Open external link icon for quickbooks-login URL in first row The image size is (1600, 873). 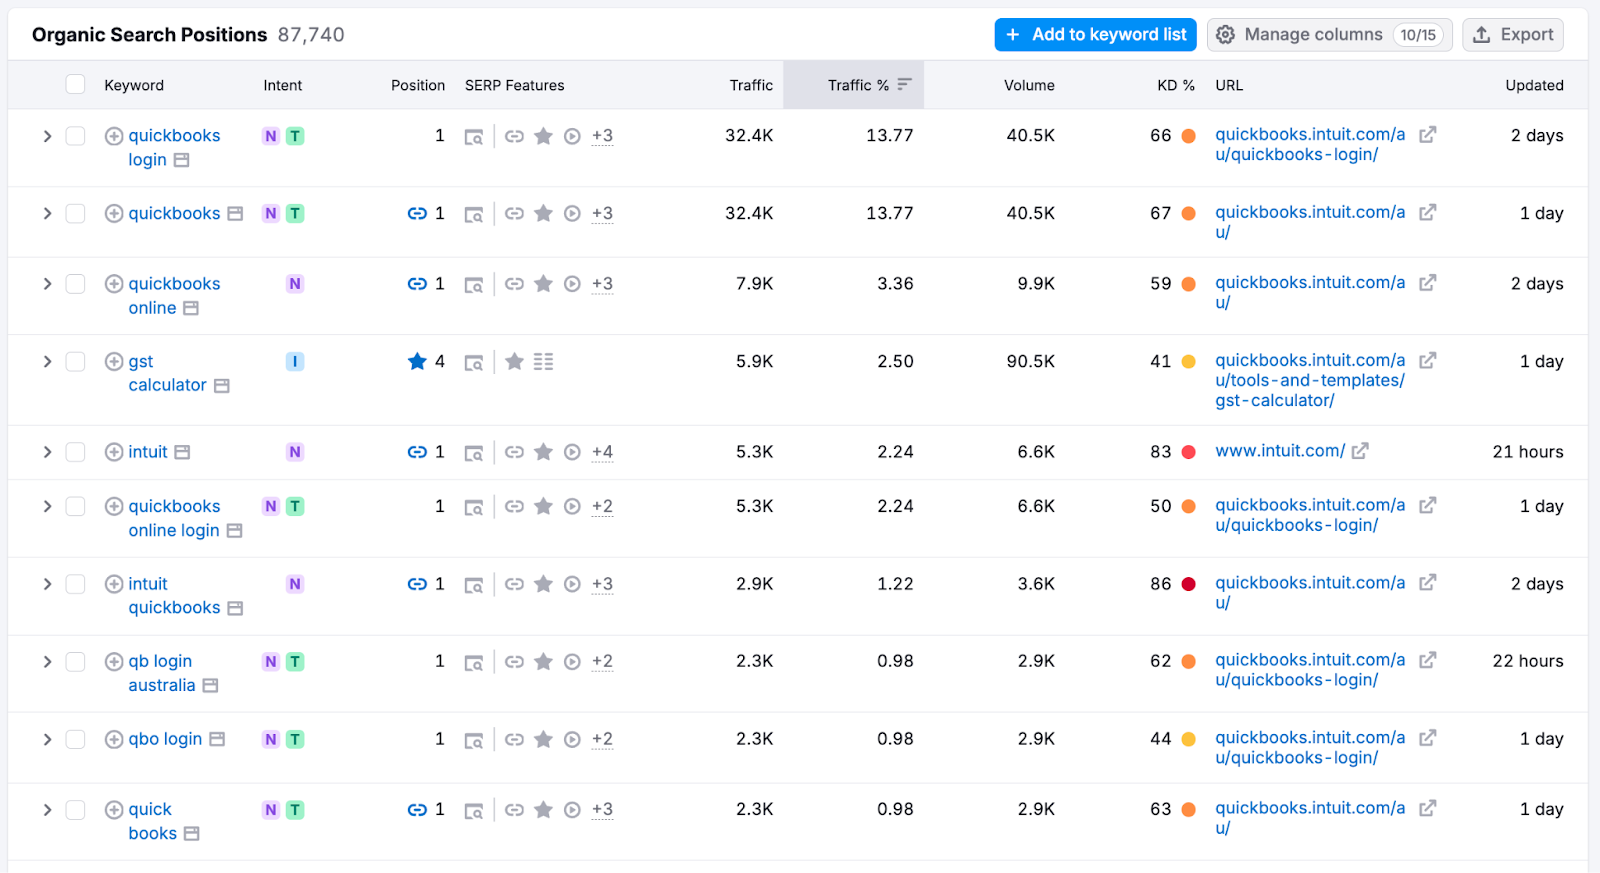1428,134
